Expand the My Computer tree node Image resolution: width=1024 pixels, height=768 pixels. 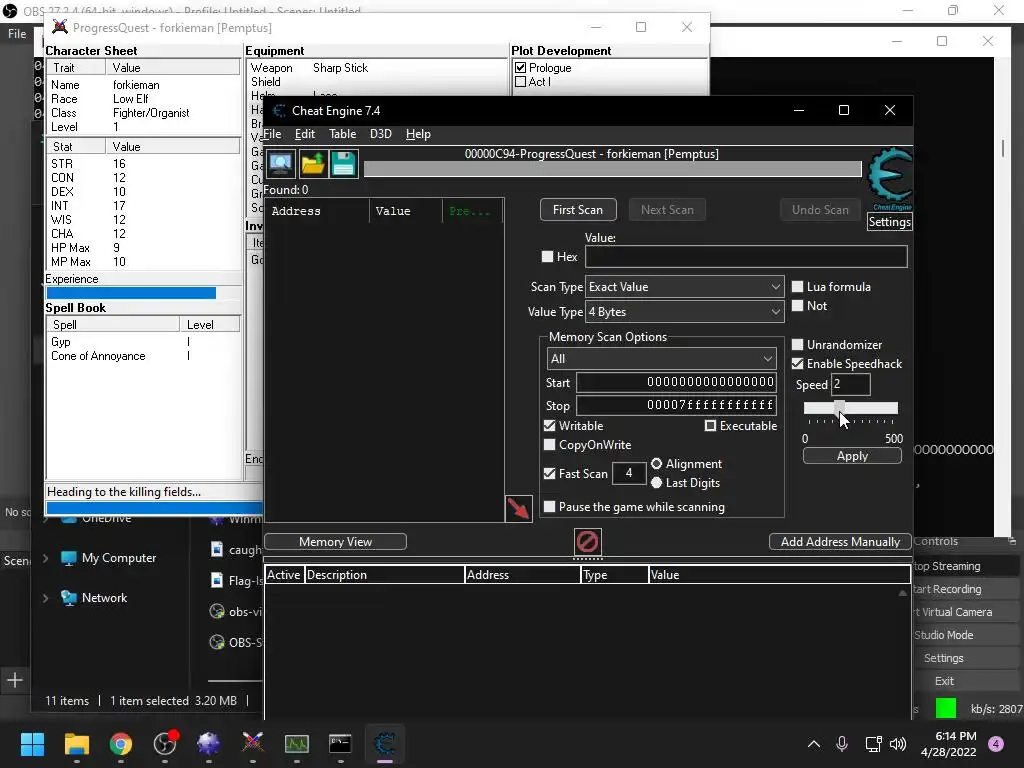coord(45,558)
